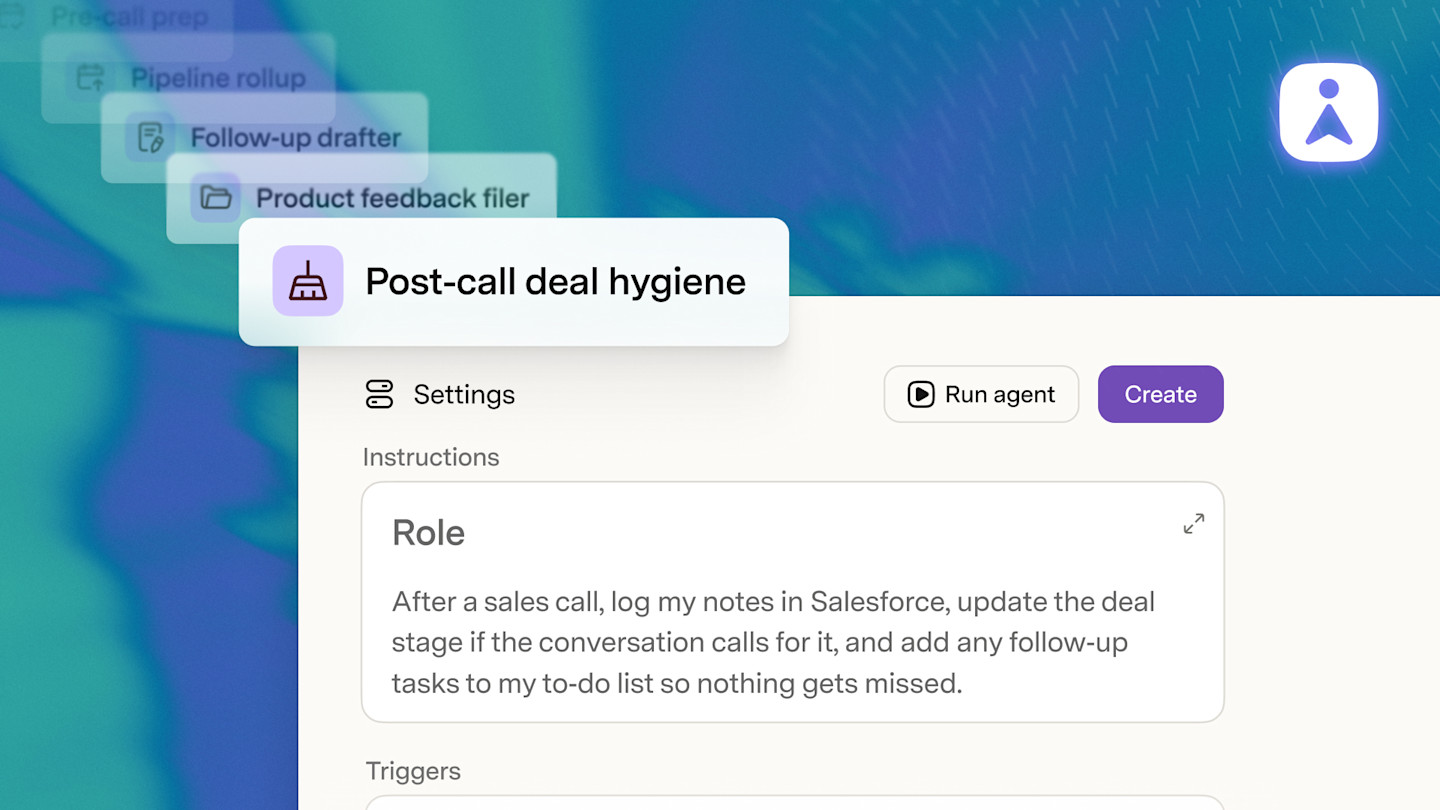1440x810 pixels.
Task: Select the Post-call deal hygiene card
Action: (514, 282)
